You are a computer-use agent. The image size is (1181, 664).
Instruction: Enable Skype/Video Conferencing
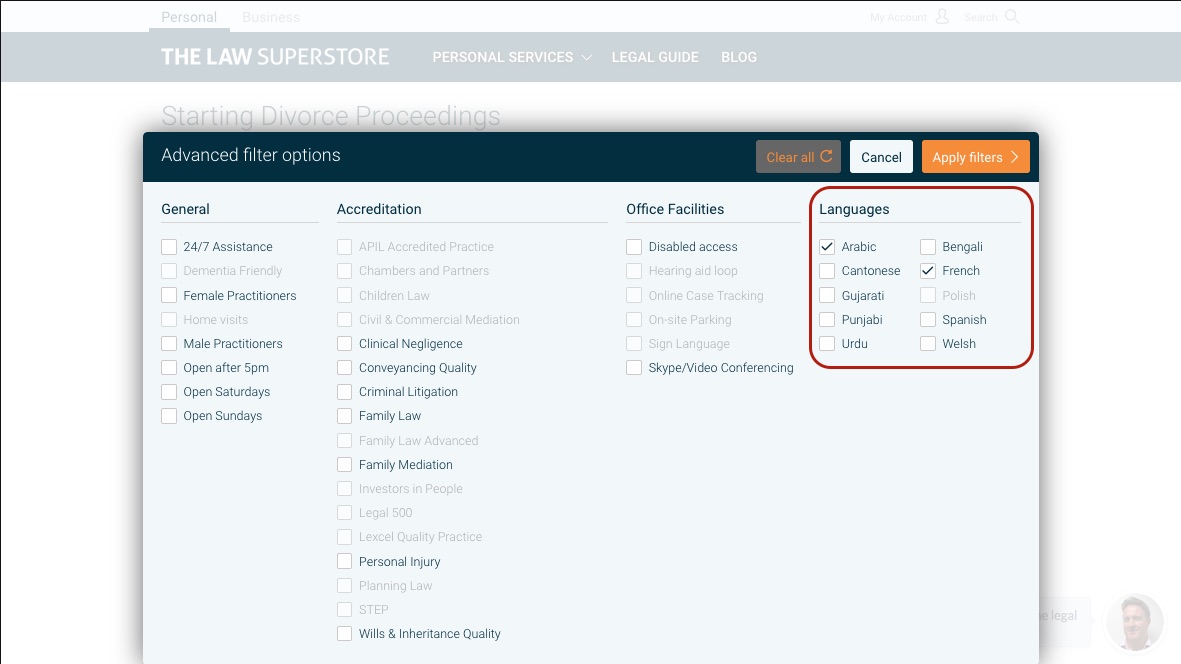click(x=634, y=367)
